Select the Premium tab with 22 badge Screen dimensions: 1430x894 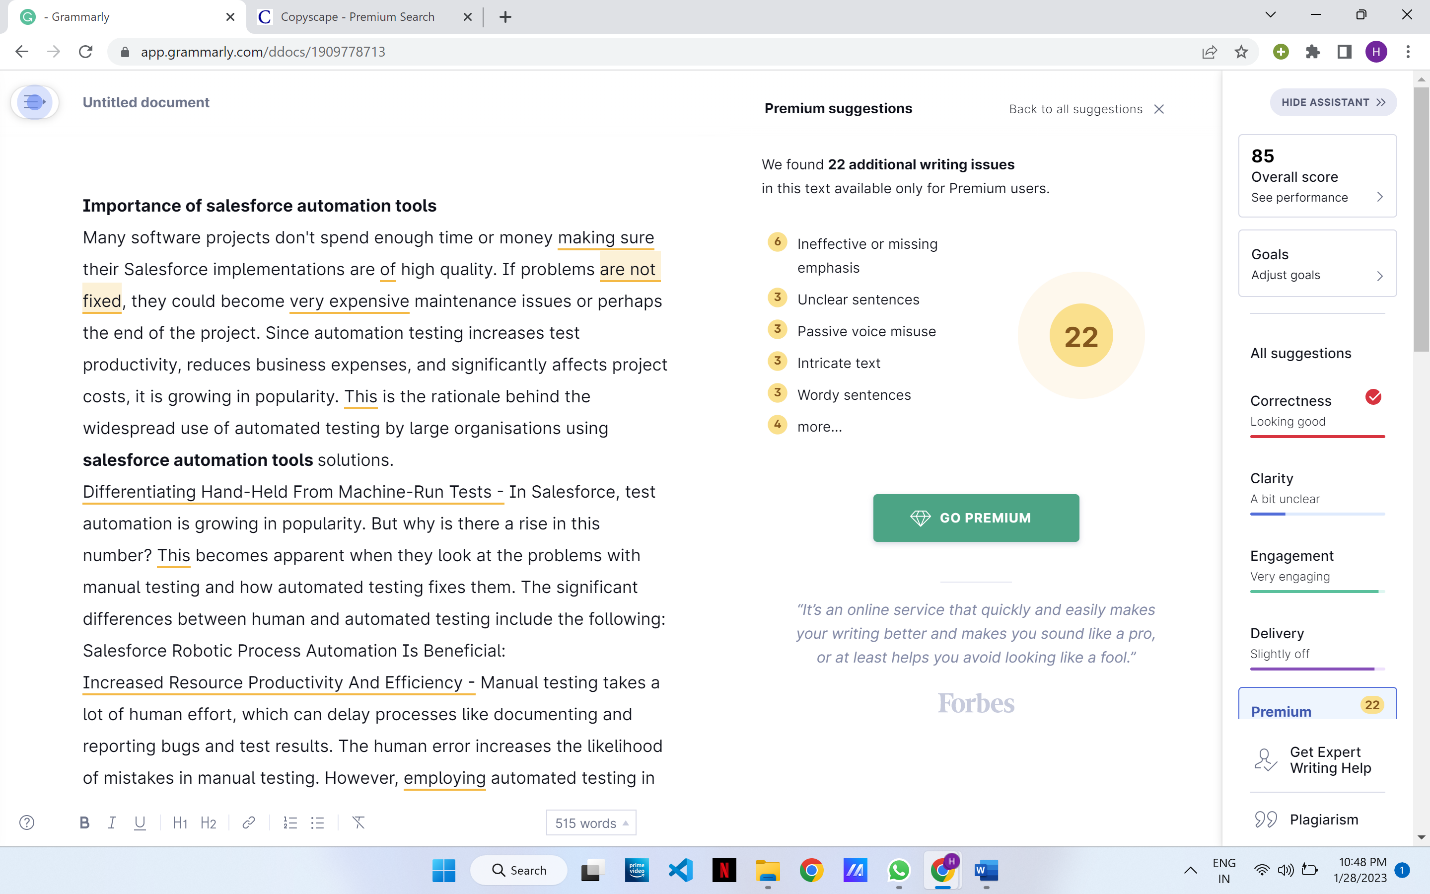[1317, 704]
